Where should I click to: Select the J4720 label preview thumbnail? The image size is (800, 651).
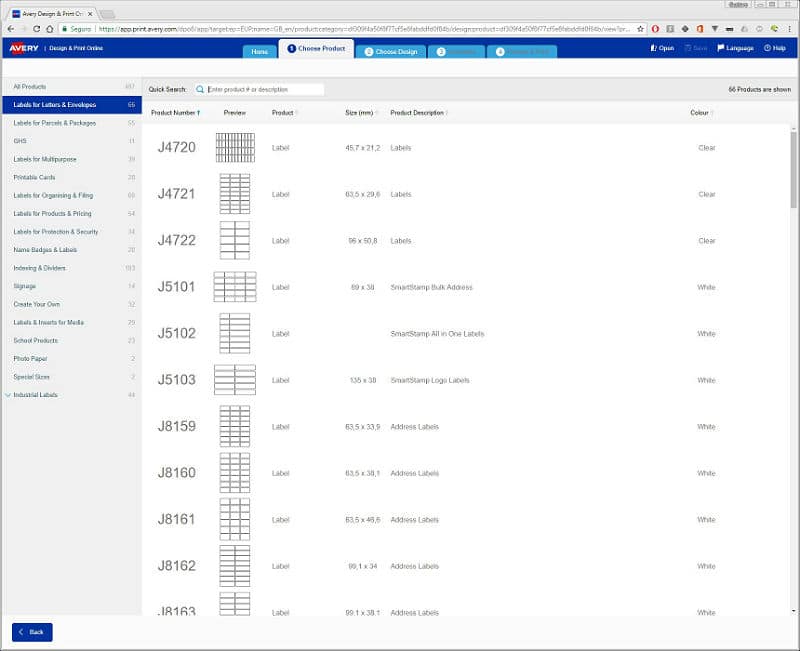click(x=235, y=147)
